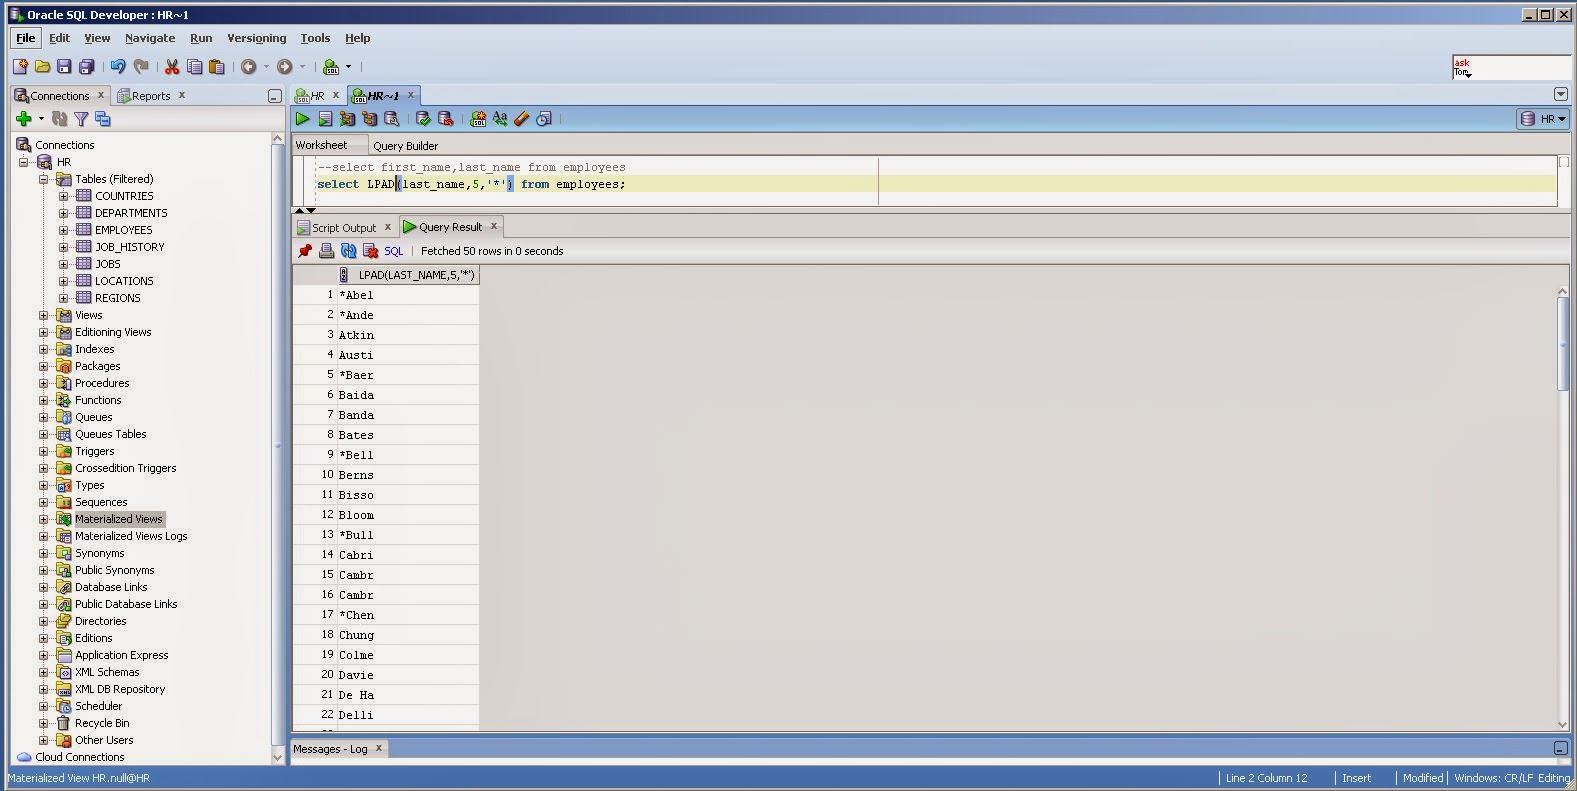The image size is (1577, 791).
Task: Copy selection with the Copy icon
Action: click(x=194, y=67)
